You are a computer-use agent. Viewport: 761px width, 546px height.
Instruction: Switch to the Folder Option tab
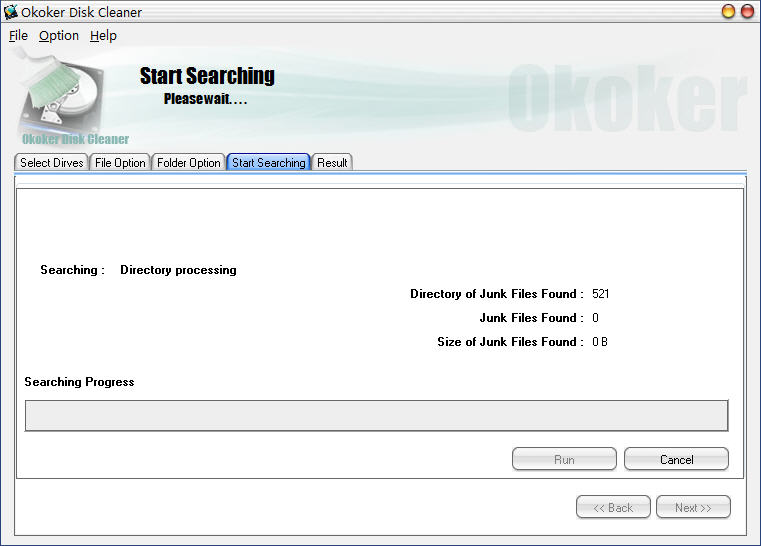pyautogui.click(x=188, y=163)
